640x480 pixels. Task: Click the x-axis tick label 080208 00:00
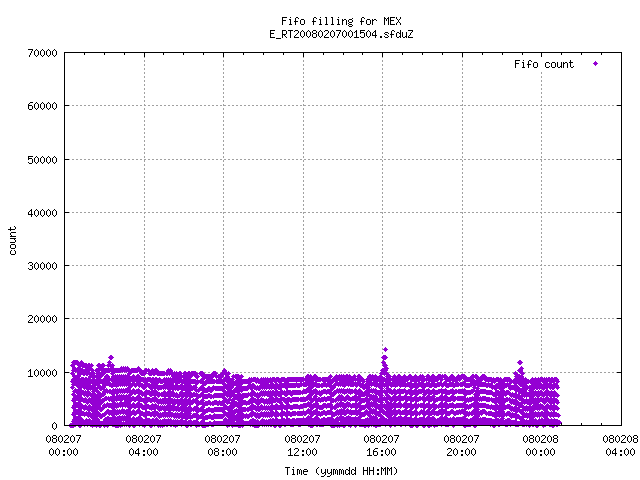click(541, 446)
